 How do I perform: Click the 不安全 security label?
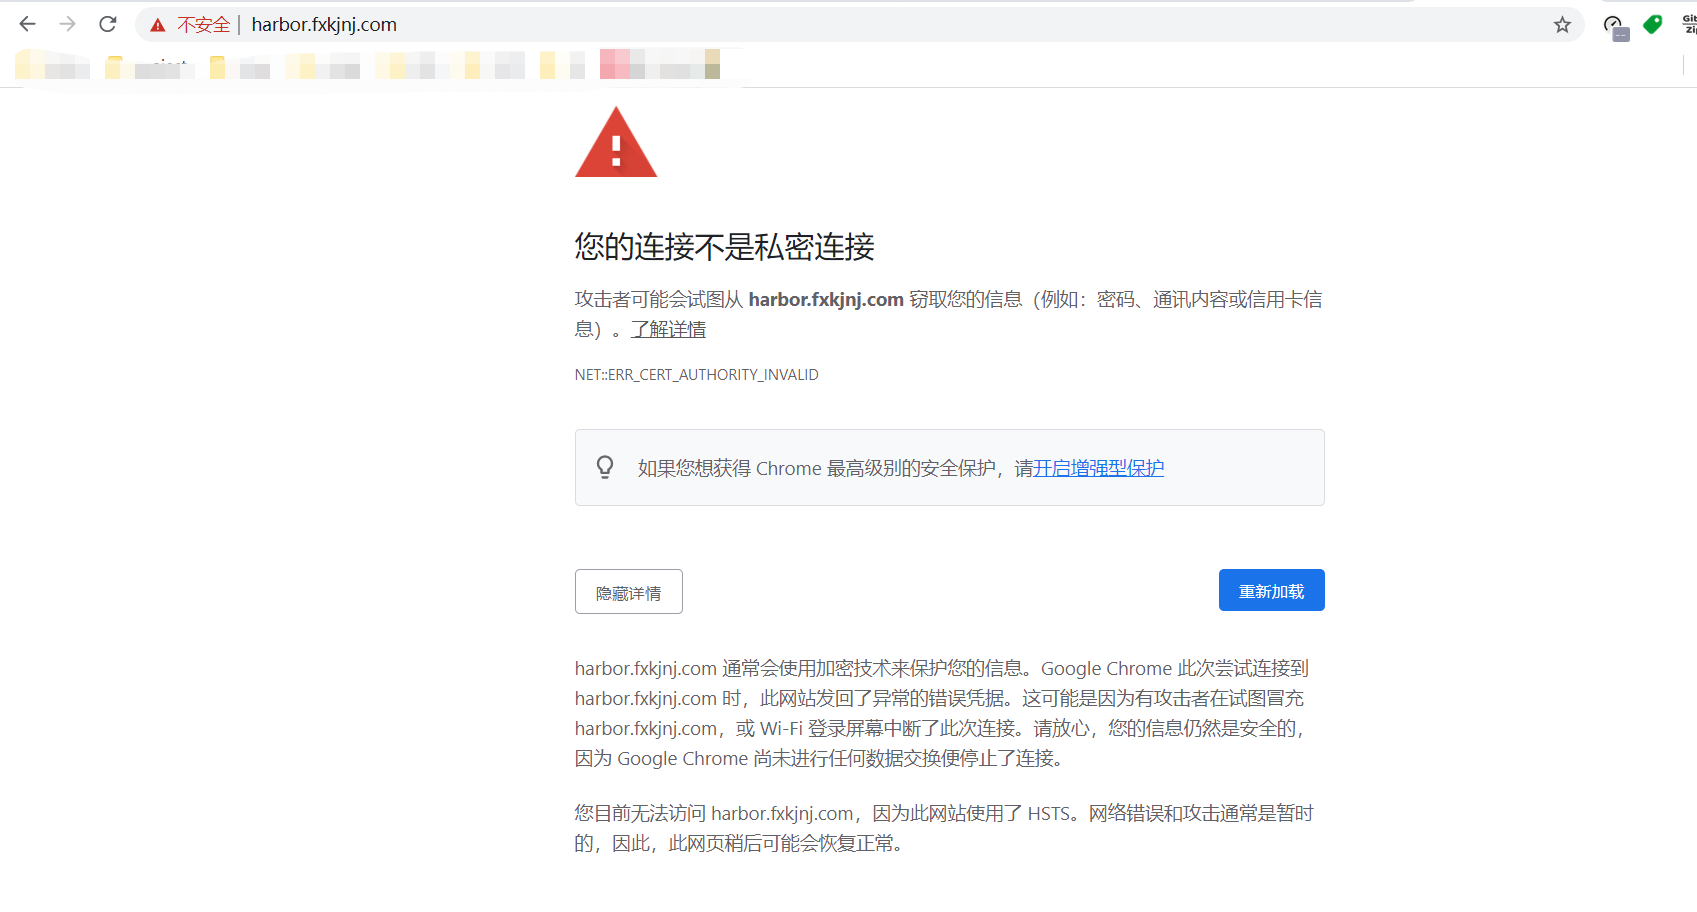point(204,25)
